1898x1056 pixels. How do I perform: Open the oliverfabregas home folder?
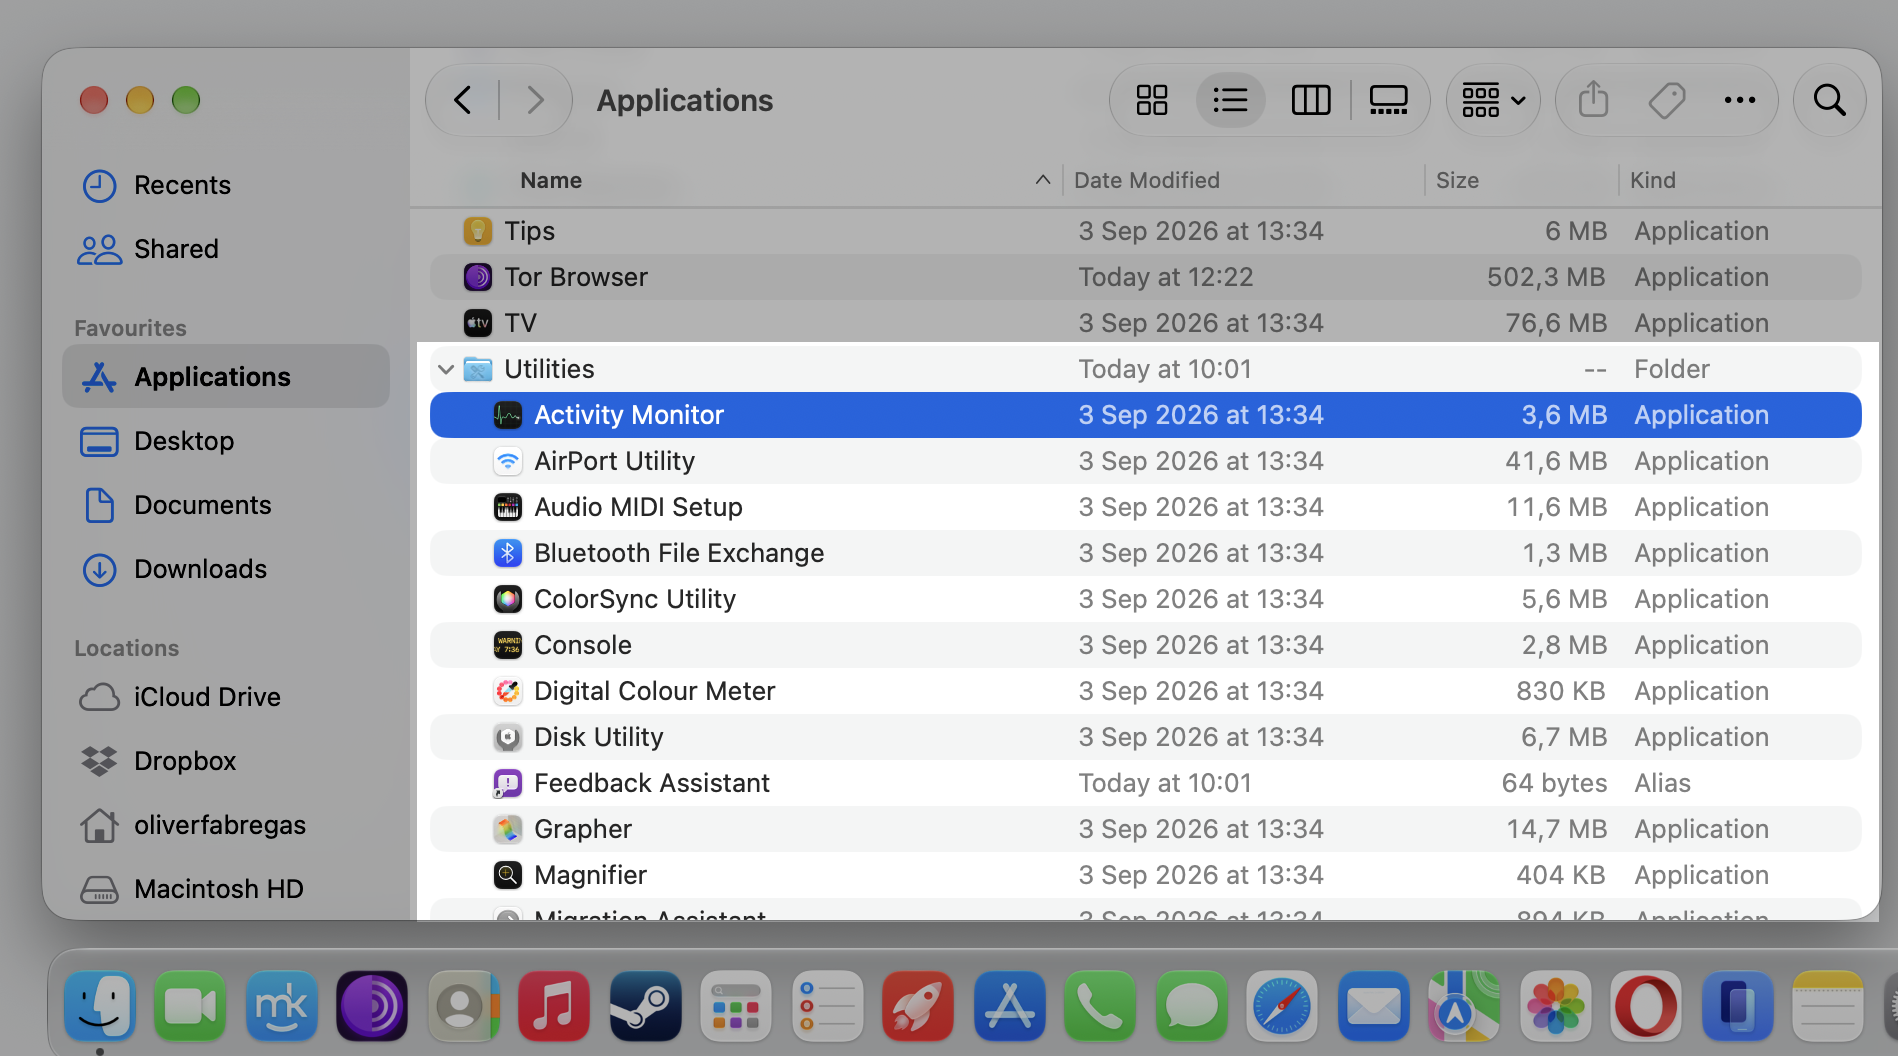[226, 826]
